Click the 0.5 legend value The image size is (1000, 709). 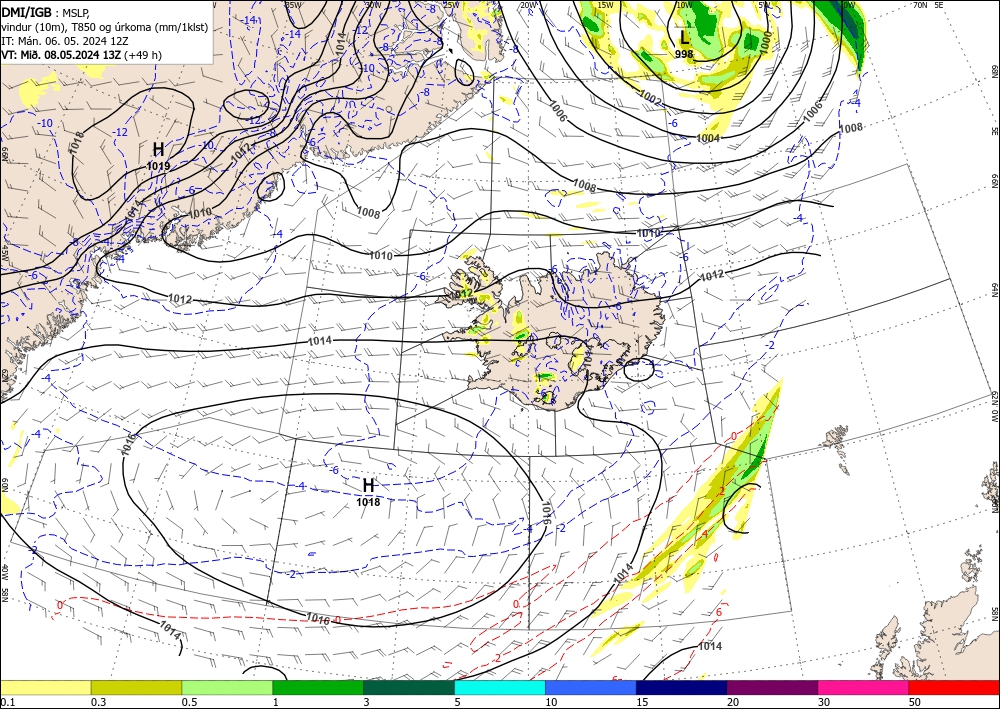click(189, 702)
